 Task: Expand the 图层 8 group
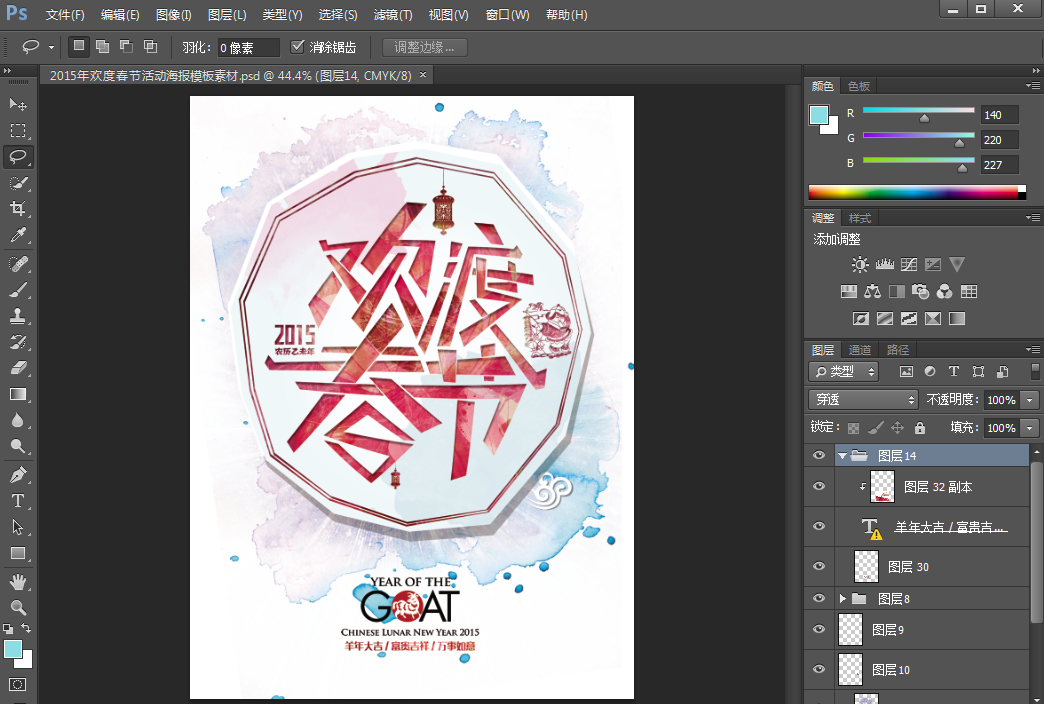pyautogui.click(x=842, y=599)
